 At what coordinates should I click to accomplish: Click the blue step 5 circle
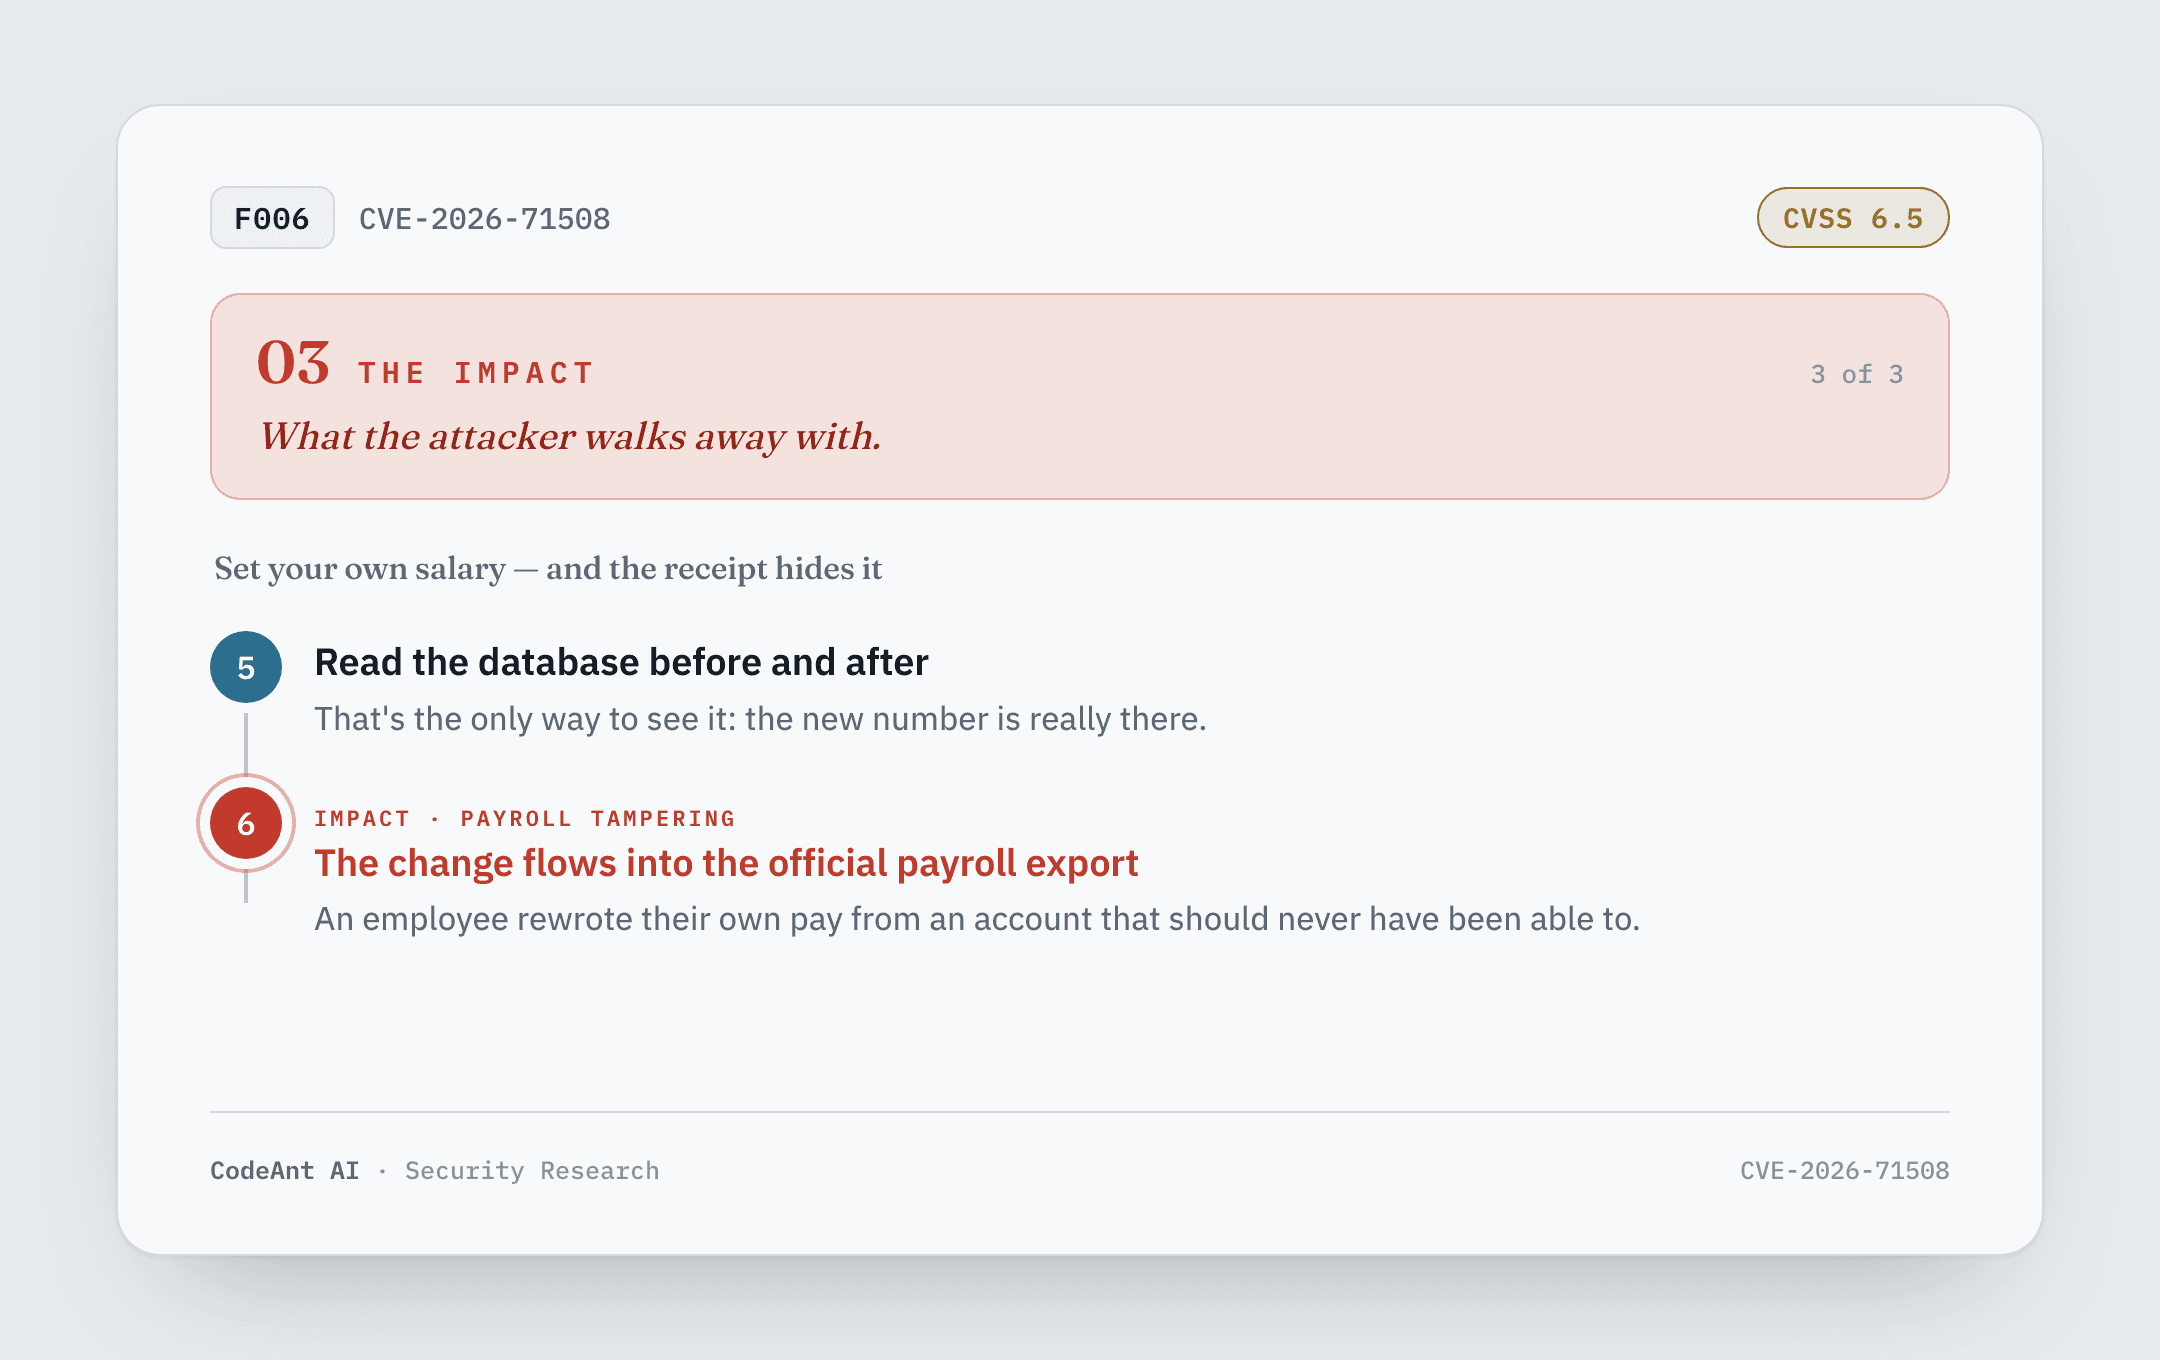(246, 667)
